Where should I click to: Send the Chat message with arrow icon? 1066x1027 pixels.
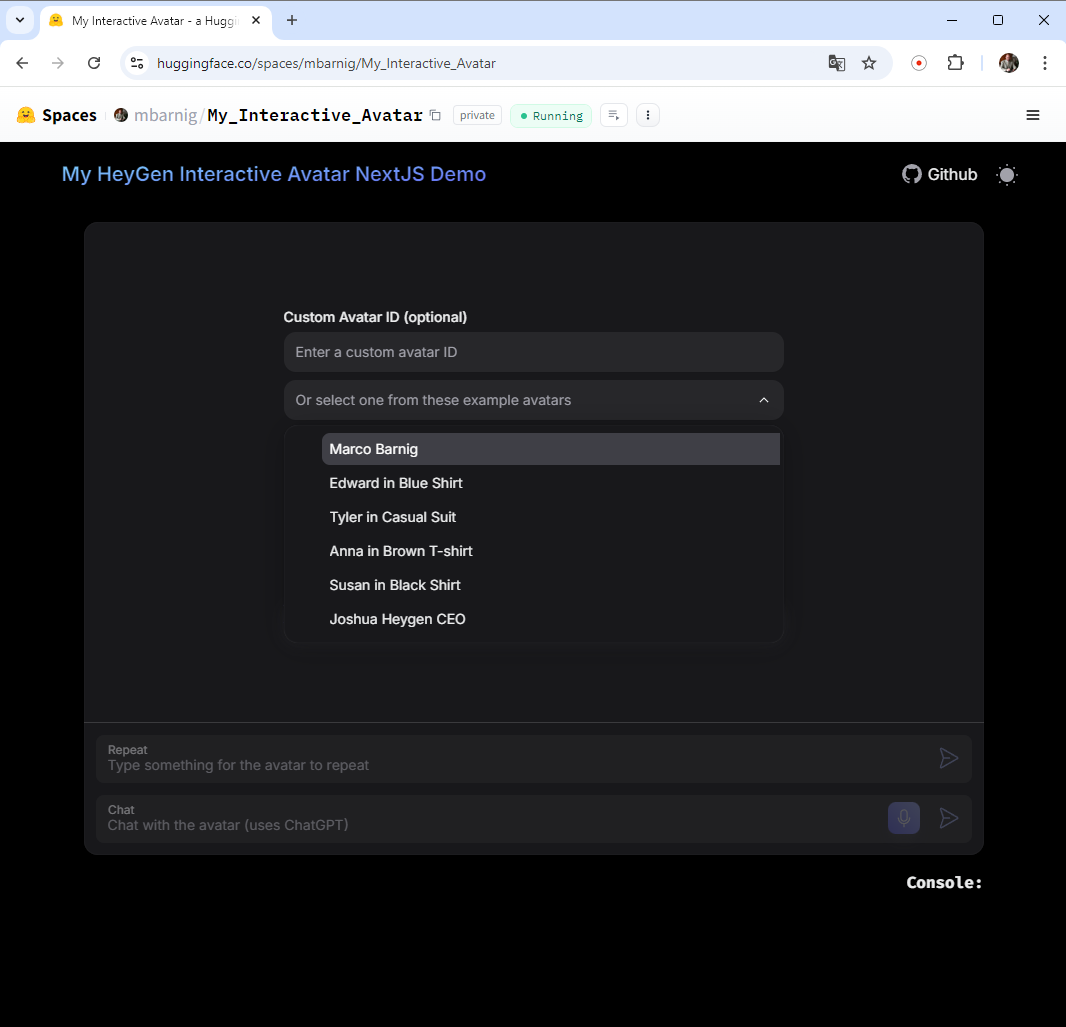point(948,818)
